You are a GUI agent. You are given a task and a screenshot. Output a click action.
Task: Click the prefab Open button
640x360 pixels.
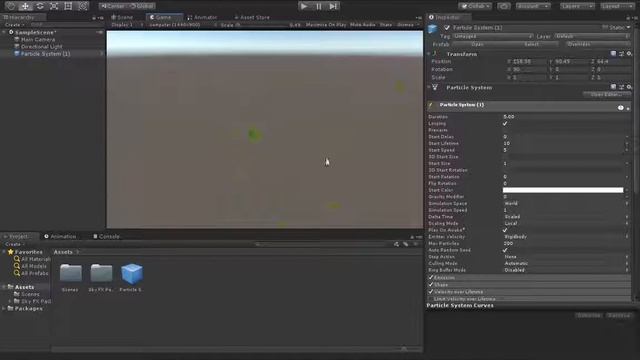tap(477, 44)
